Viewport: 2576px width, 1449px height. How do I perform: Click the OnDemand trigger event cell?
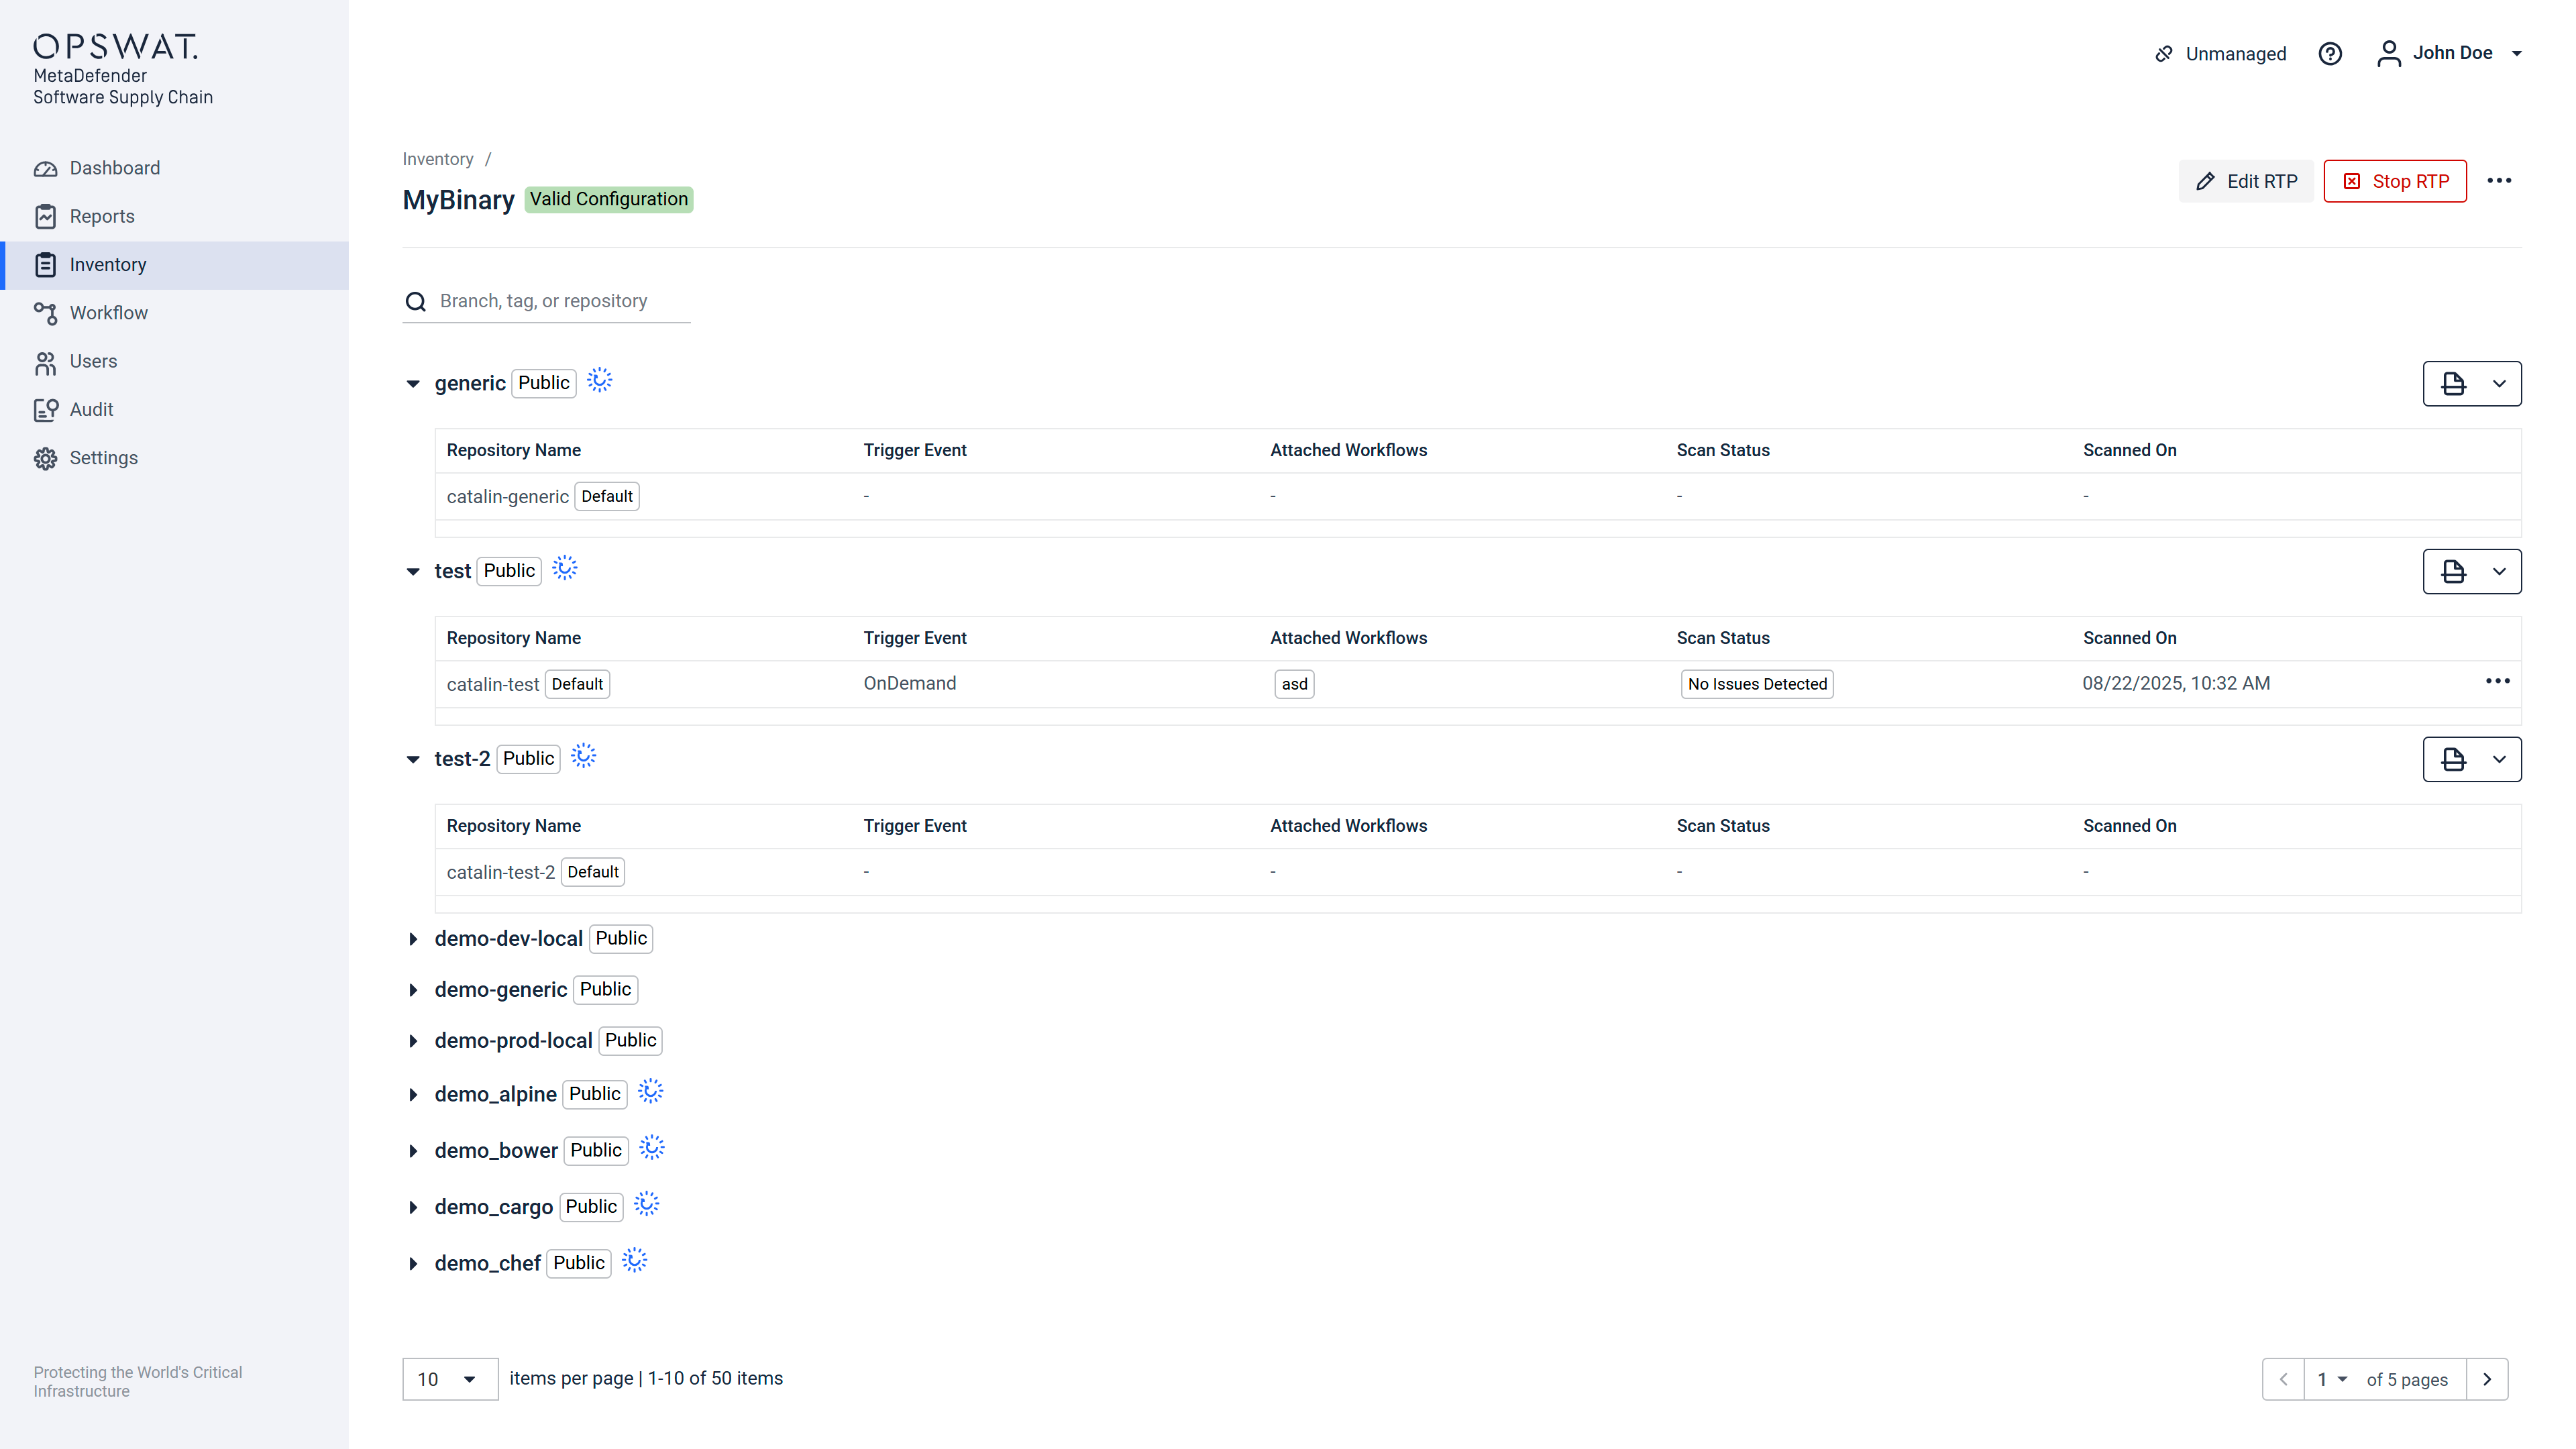(x=910, y=683)
